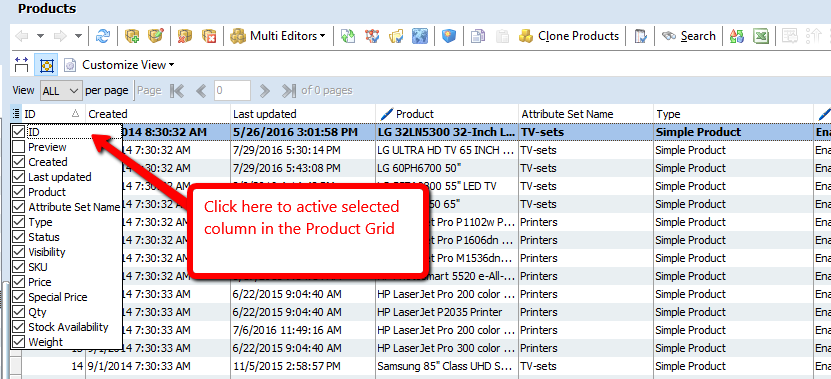Viewport: 831px width, 379px height.
Task: Click the document with blue checkmark icon
Action: 641,36
